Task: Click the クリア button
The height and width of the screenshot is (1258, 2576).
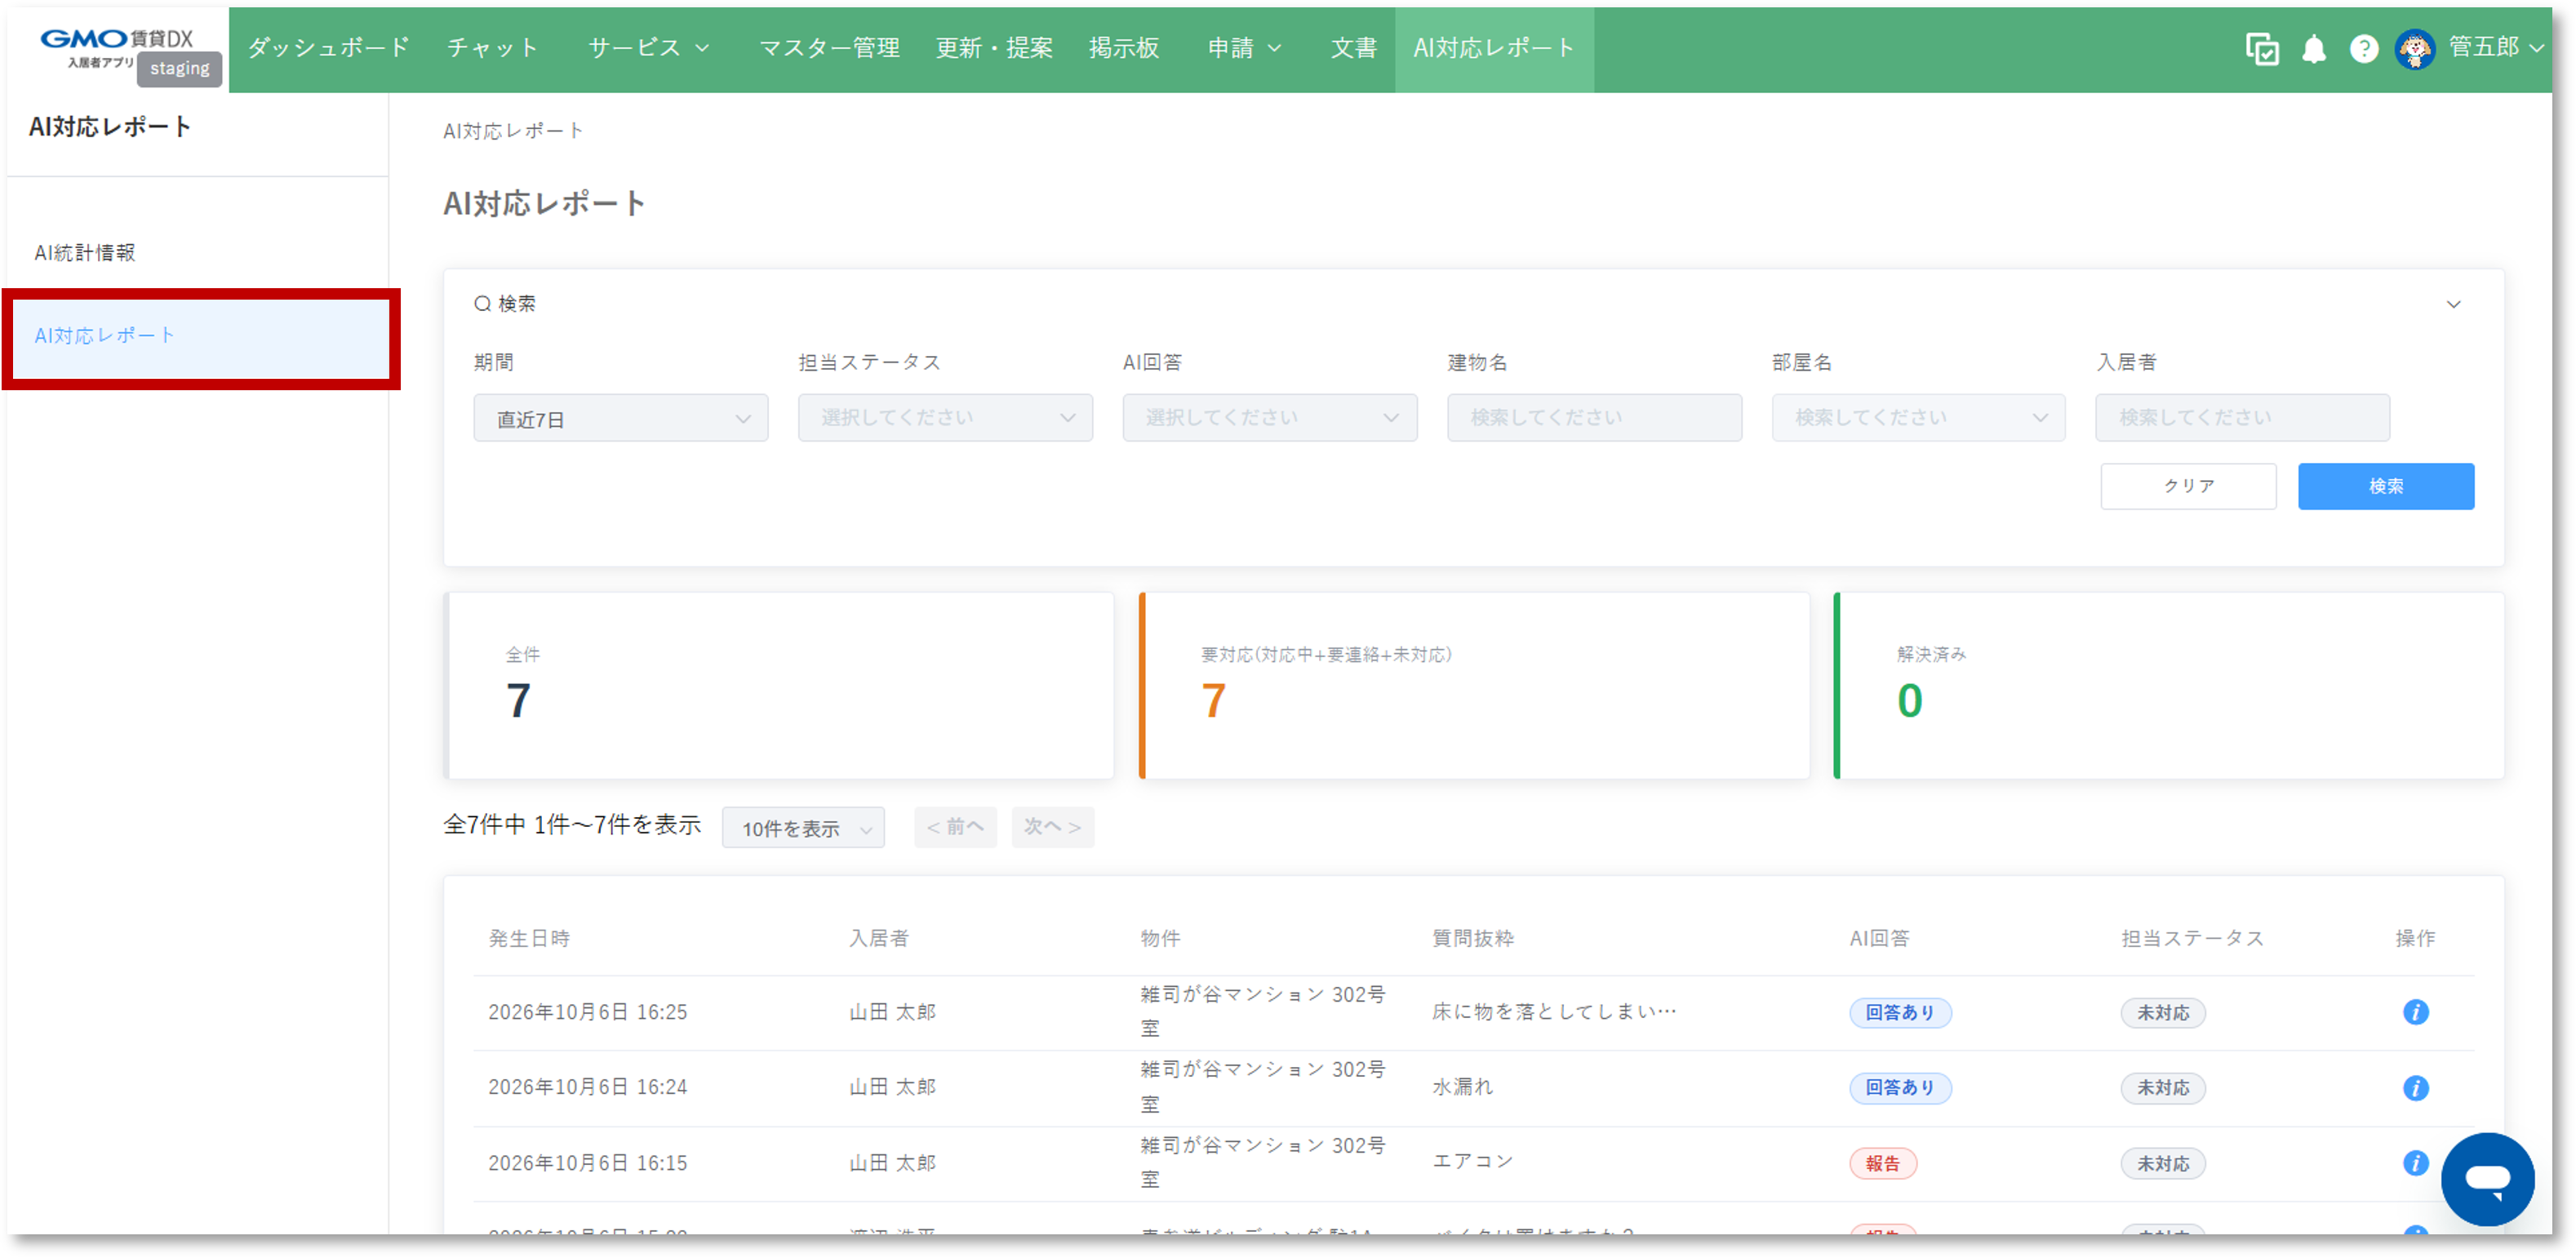Action: (x=2188, y=486)
